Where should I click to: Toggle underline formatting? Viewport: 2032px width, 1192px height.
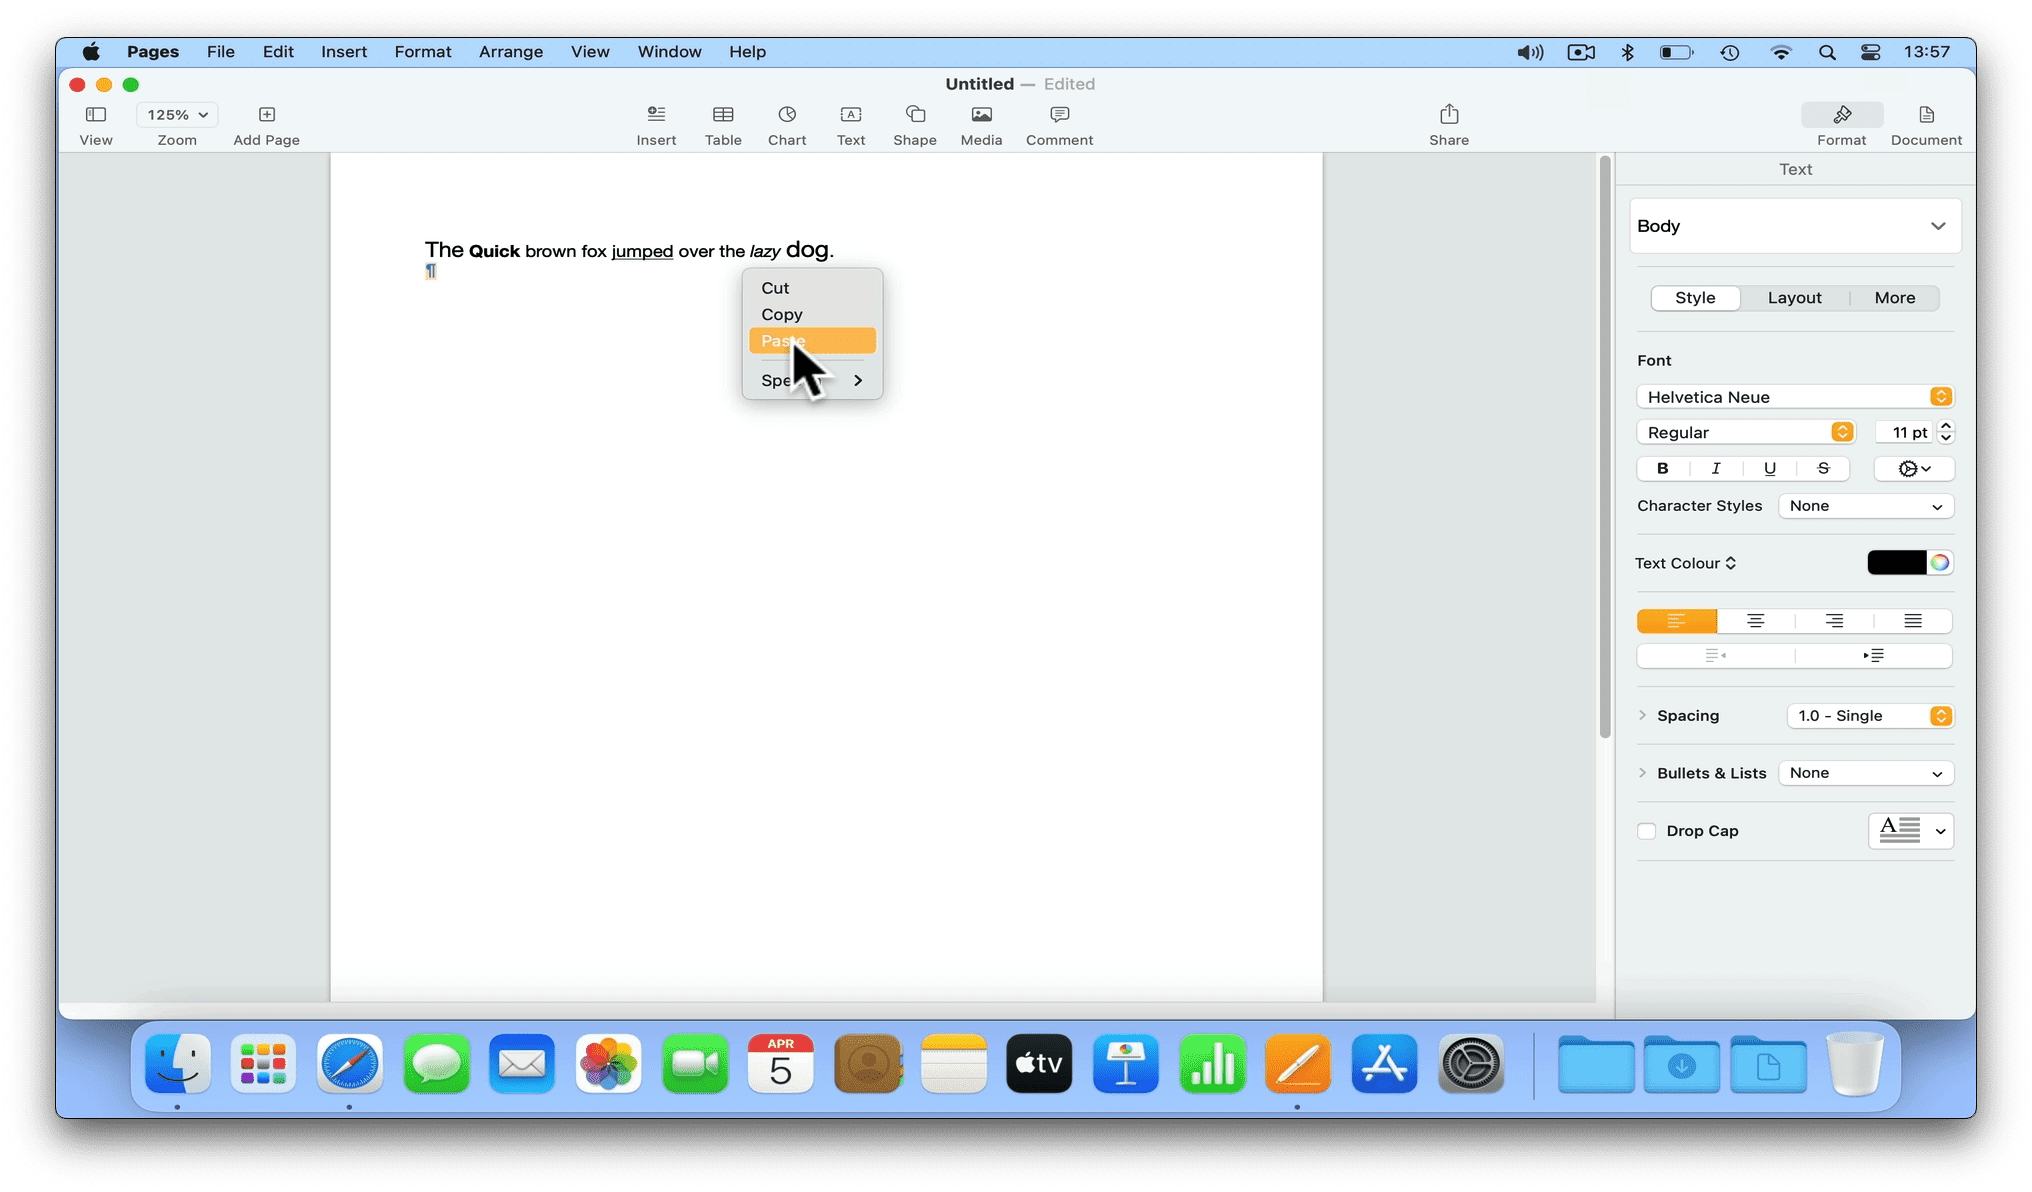pyautogui.click(x=1770, y=468)
